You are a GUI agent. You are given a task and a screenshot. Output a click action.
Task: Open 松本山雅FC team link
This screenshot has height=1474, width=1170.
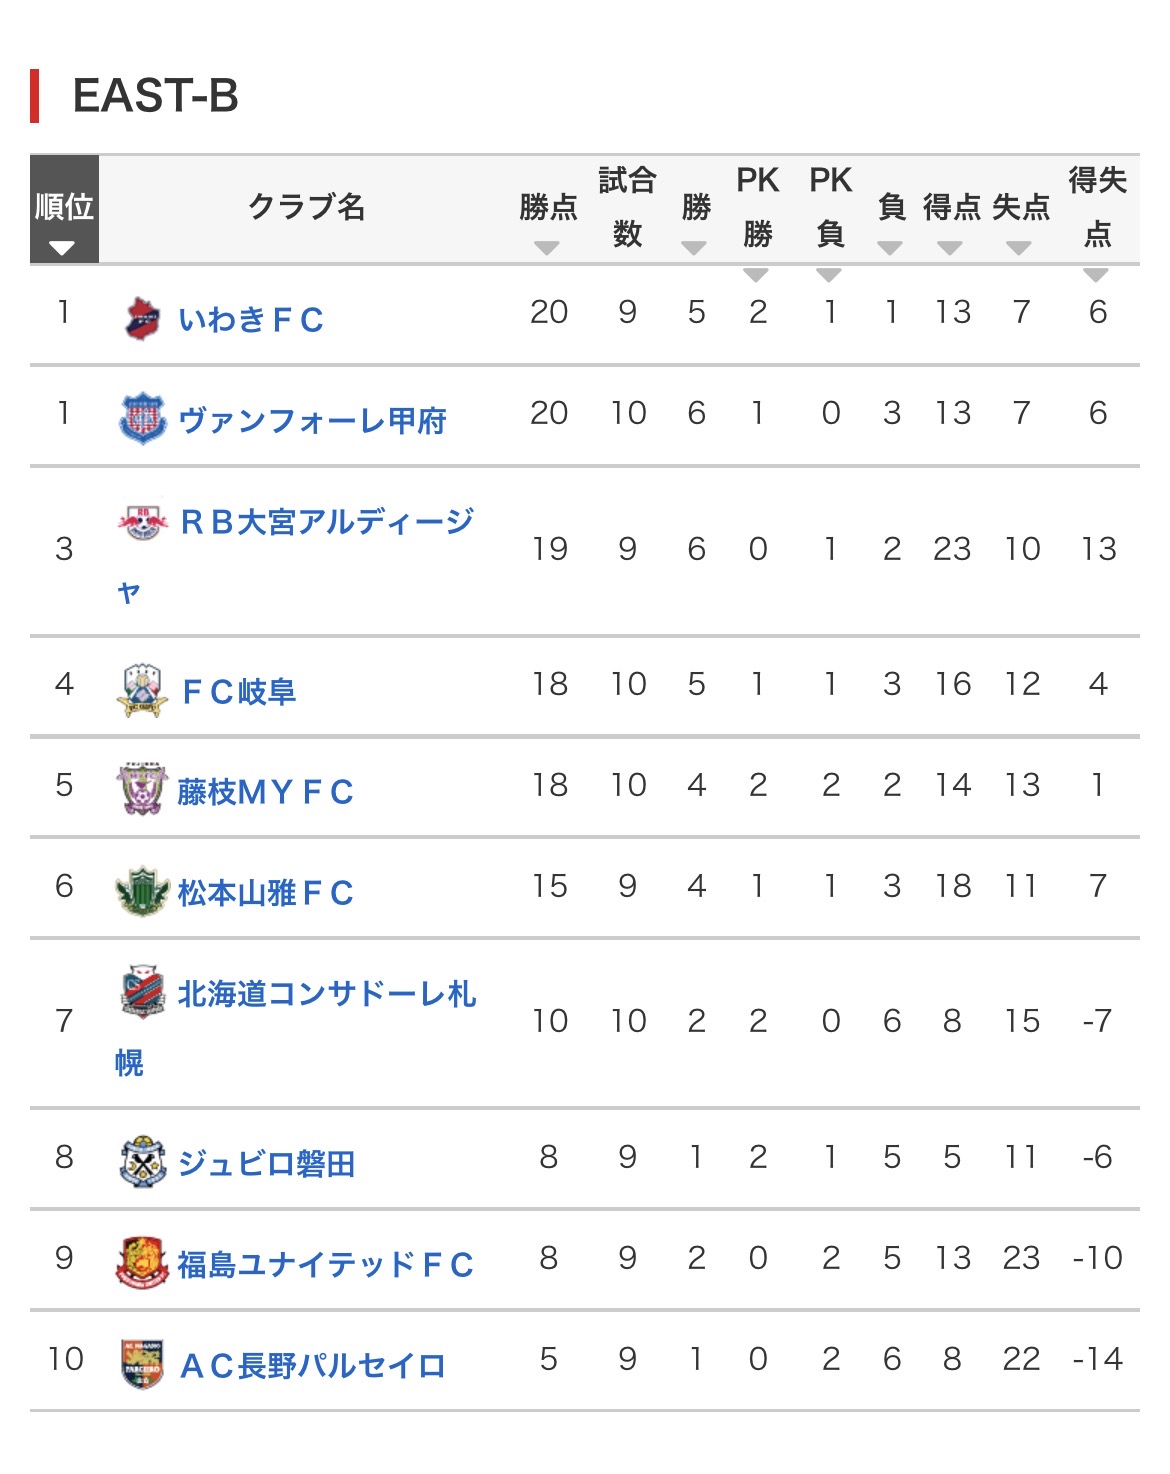tap(265, 893)
